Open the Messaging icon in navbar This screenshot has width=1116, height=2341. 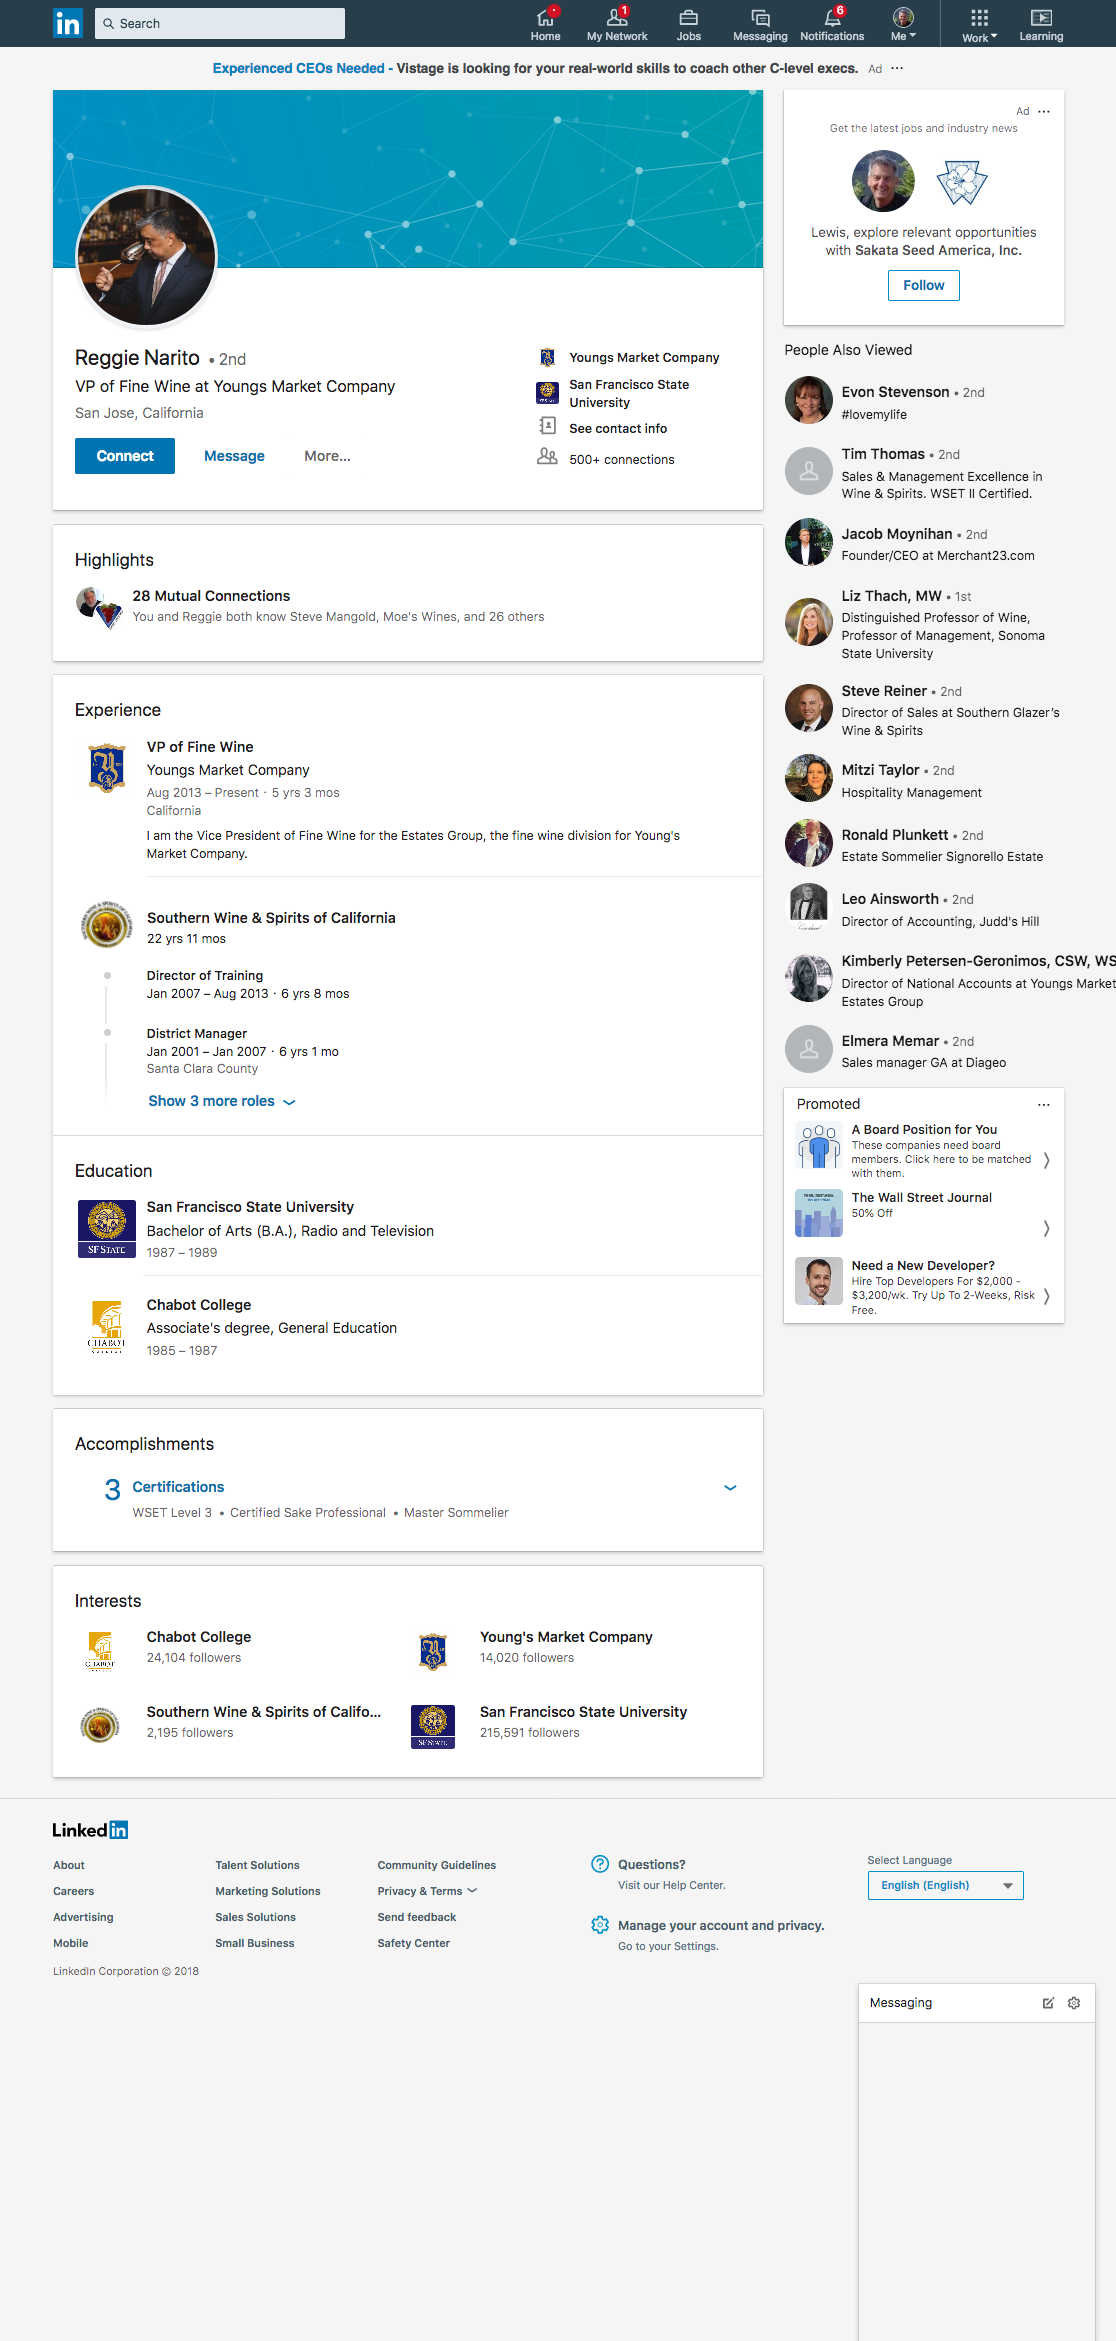tap(760, 24)
